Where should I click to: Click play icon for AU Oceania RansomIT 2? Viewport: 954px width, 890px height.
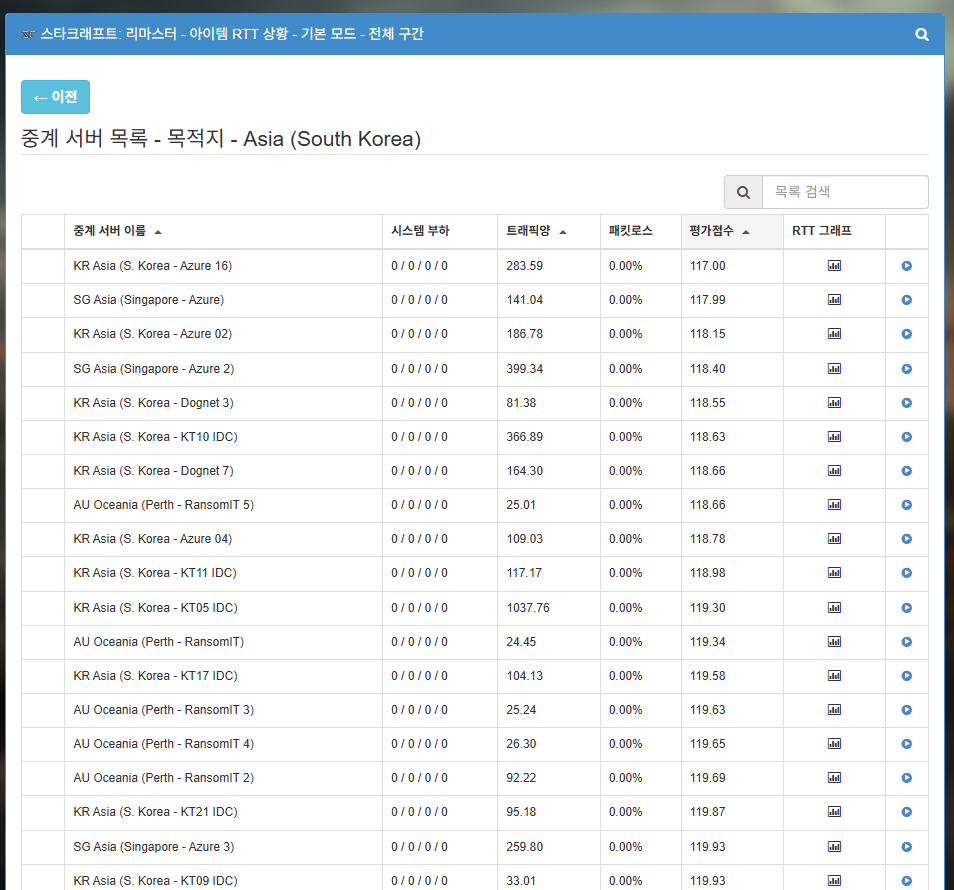(907, 778)
